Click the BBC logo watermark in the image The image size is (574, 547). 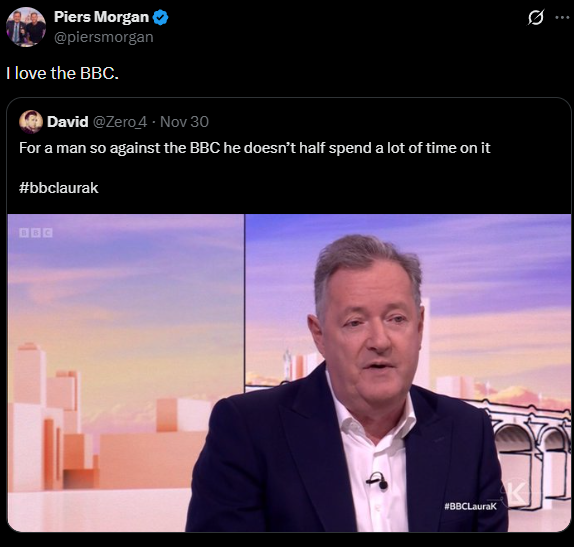coord(36,233)
